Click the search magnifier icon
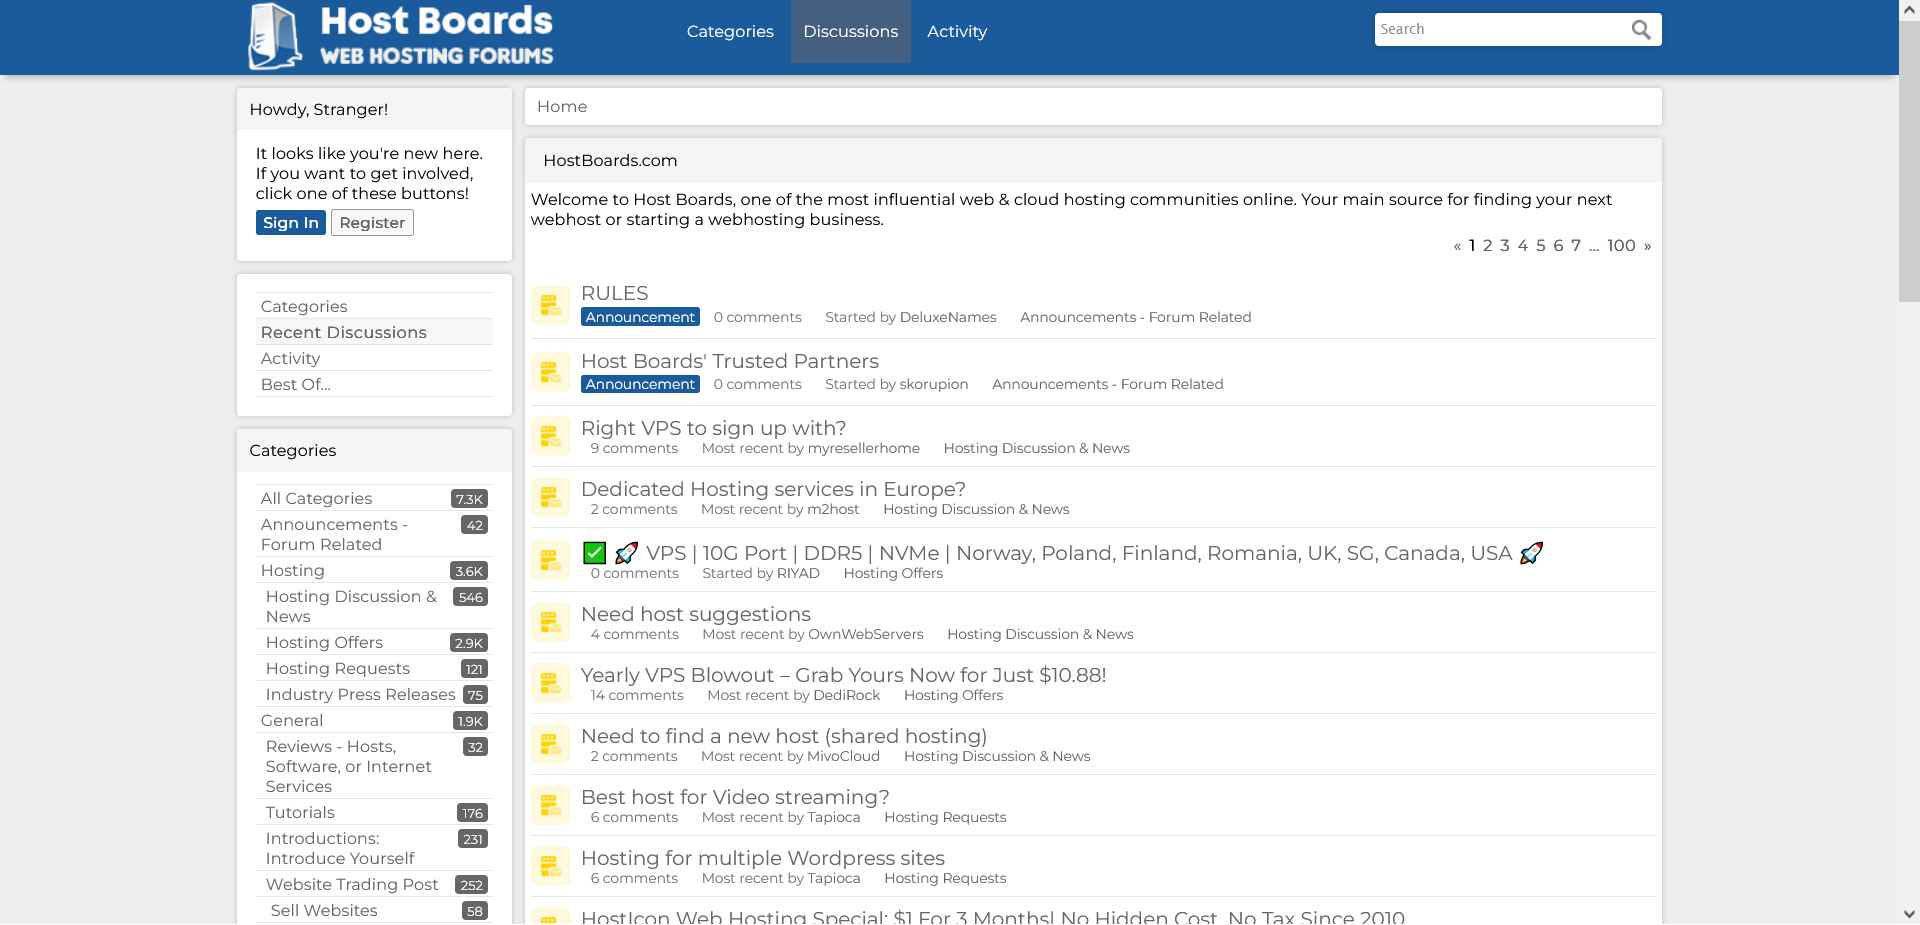 point(1640,30)
